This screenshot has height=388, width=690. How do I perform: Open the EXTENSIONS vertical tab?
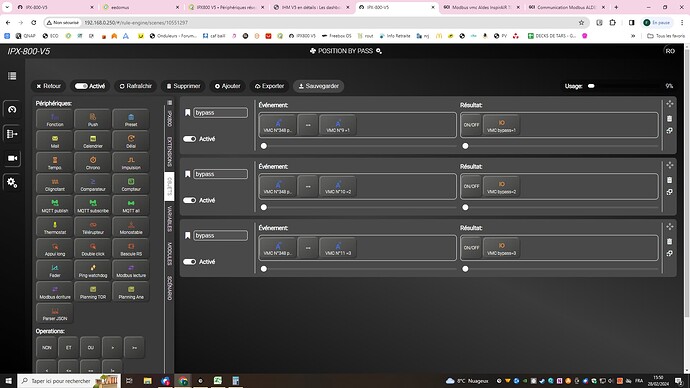click(x=169, y=151)
